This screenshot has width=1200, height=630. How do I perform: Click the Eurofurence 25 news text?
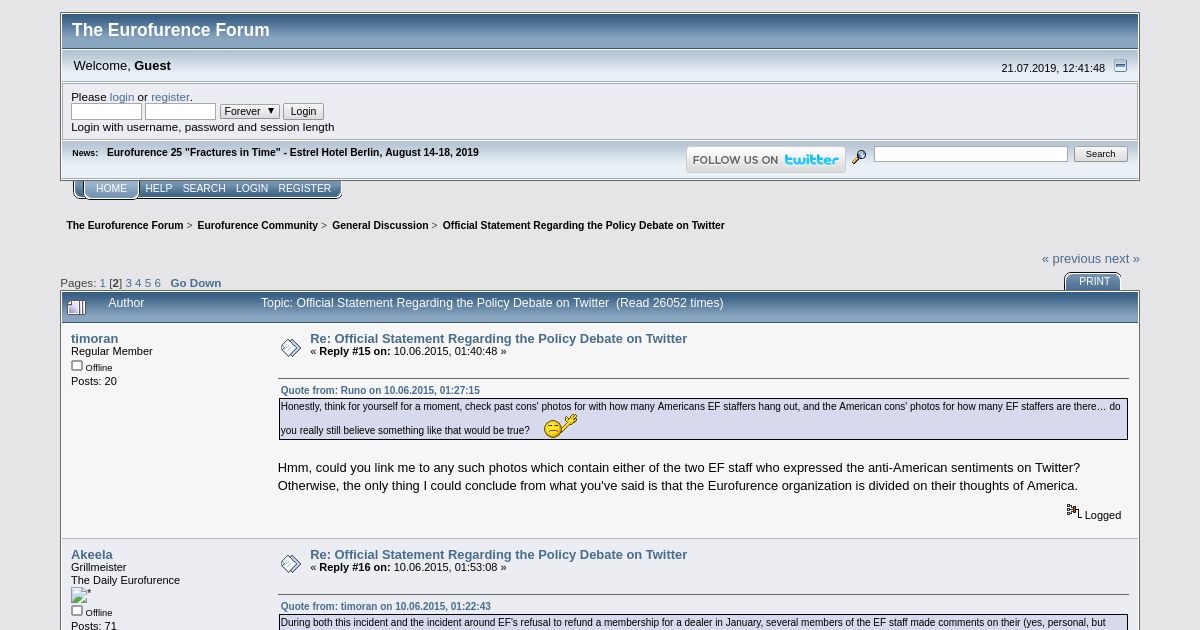(x=292, y=153)
